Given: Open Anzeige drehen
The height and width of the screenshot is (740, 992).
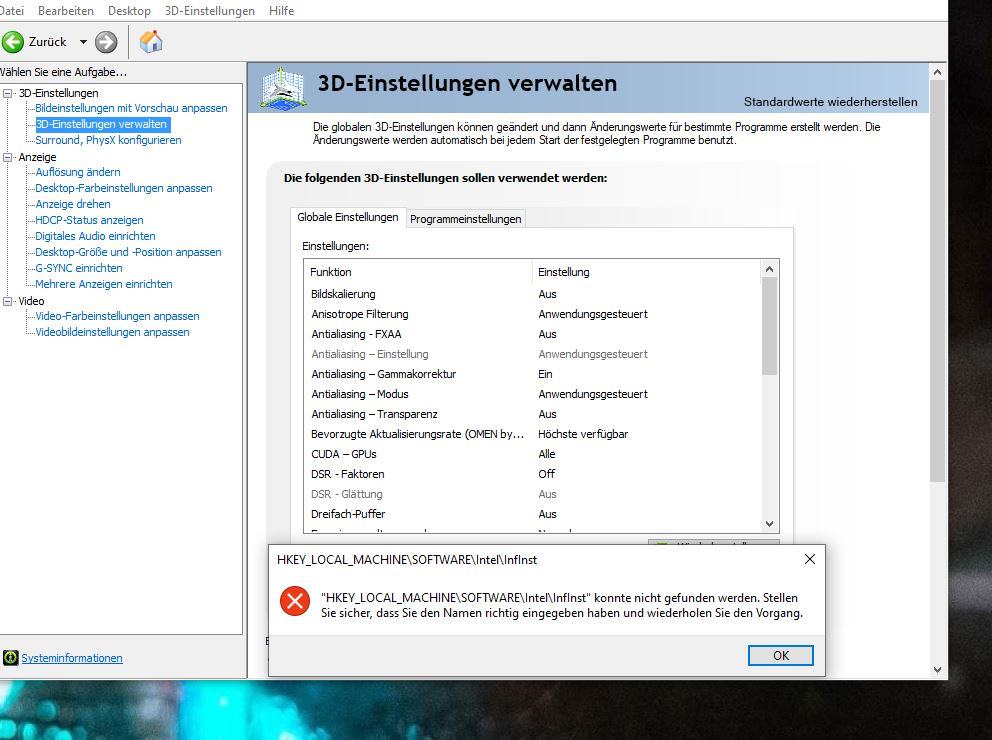Looking at the screenshot, I should (73, 204).
